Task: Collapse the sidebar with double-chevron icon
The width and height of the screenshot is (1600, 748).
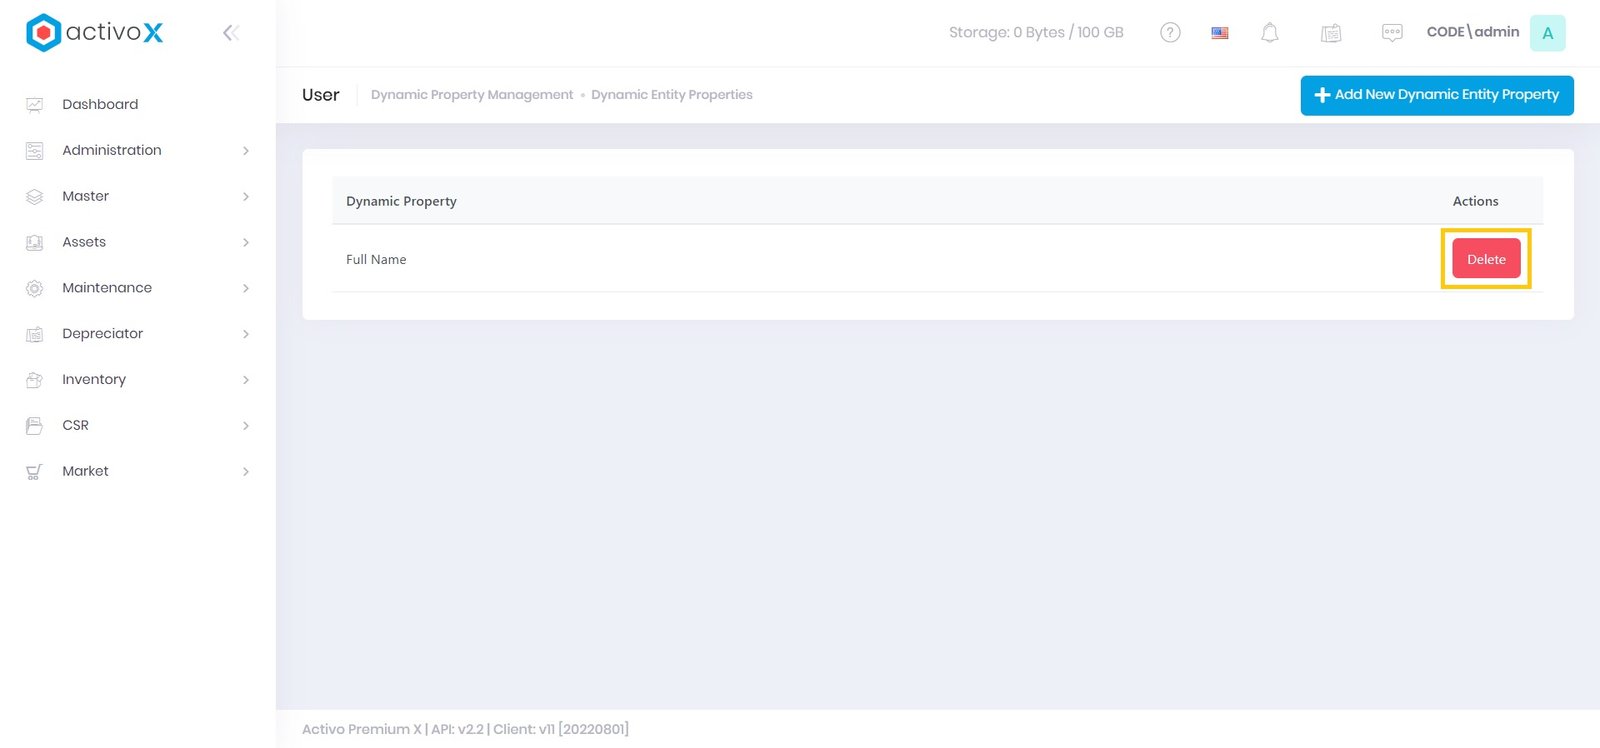Action: (230, 33)
